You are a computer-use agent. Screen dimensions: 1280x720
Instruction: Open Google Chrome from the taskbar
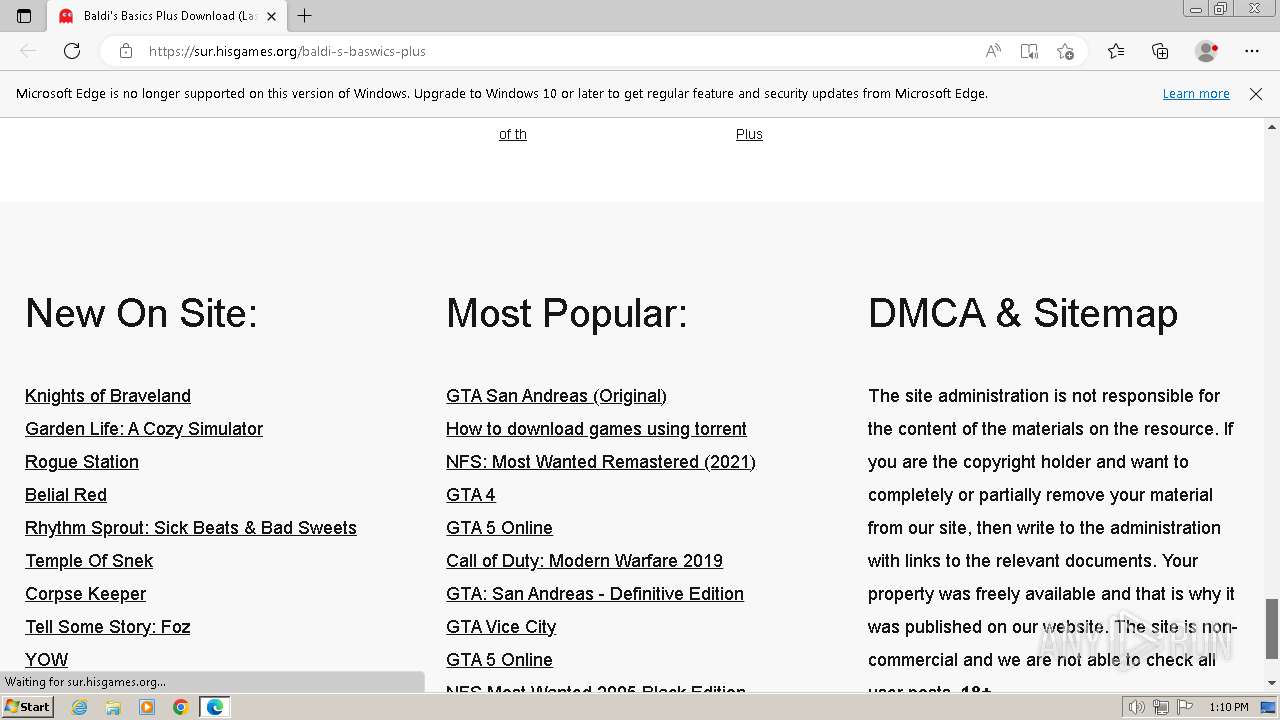tap(180, 707)
